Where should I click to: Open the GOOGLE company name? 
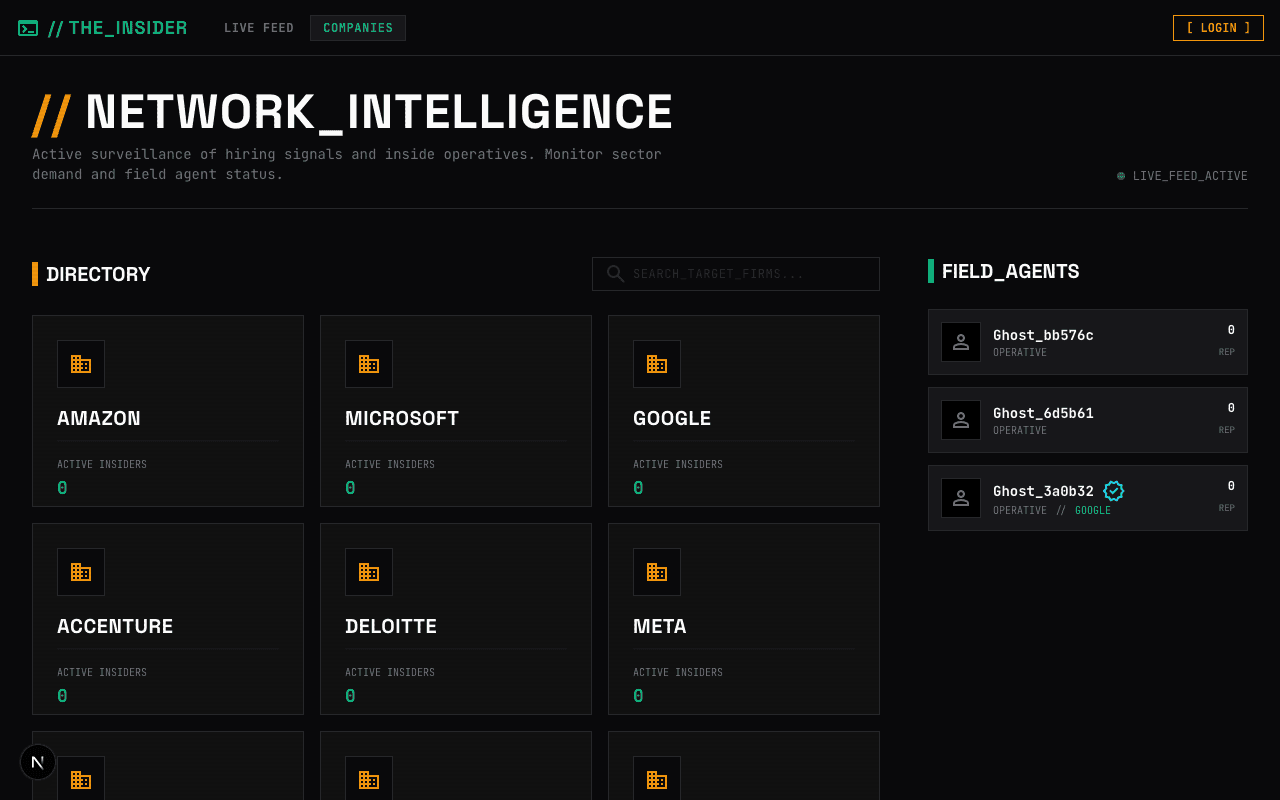[672, 418]
